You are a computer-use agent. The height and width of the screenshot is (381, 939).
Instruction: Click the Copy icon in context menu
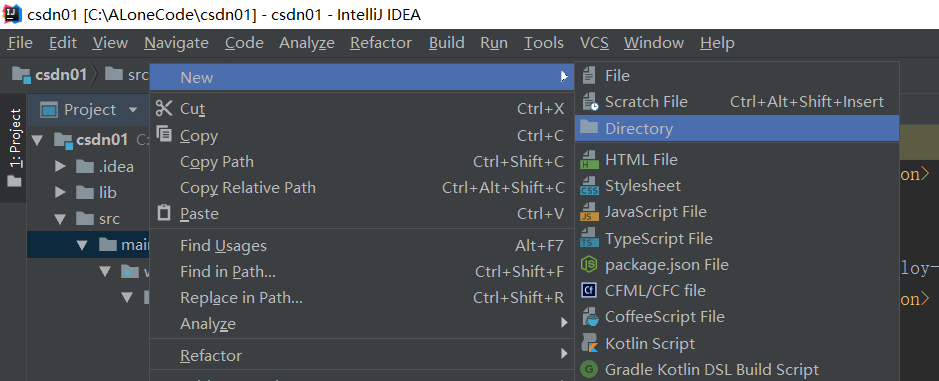pos(163,134)
